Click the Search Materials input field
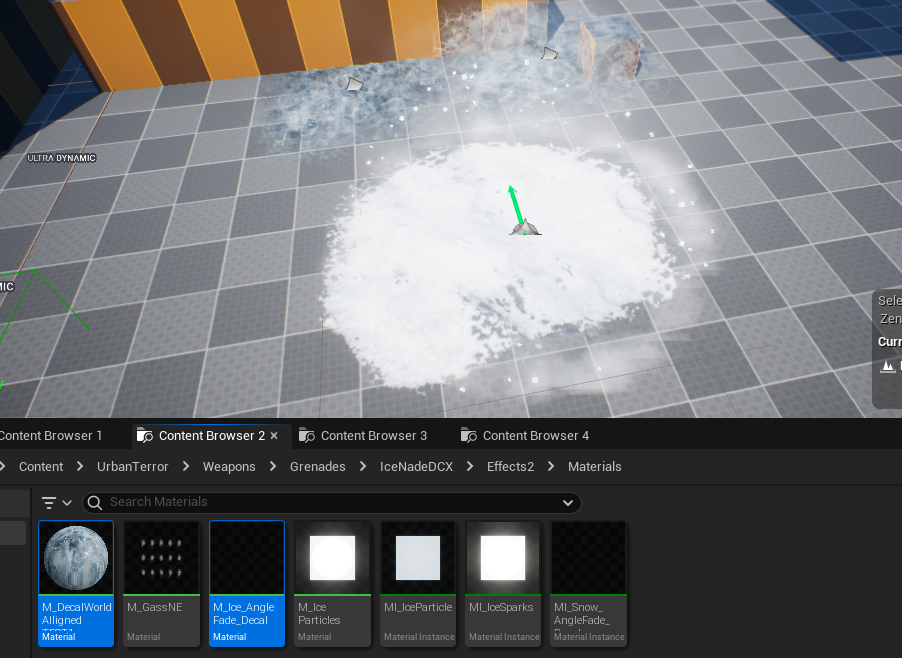Viewport: 902px width, 658px height. tap(330, 502)
